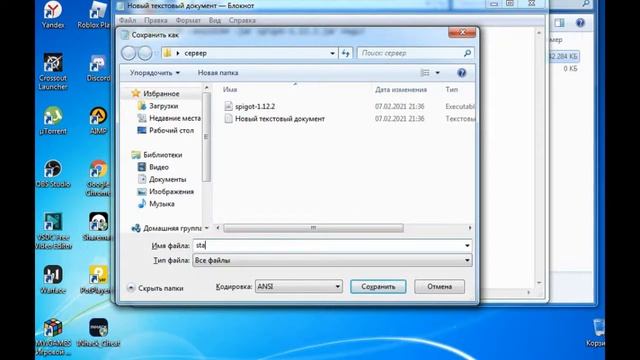Collapse dialog folders with Скрыть папки
This screenshot has height=360, width=640.
click(155, 288)
